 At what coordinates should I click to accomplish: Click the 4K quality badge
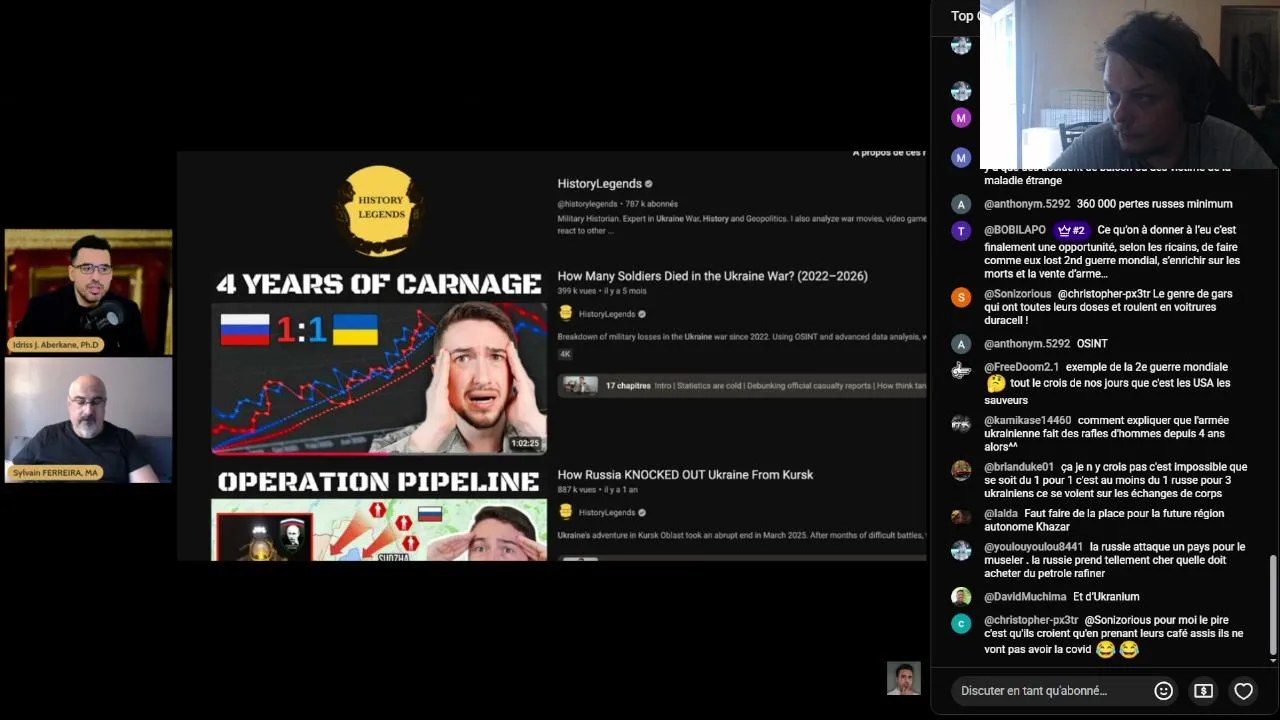coord(565,354)
